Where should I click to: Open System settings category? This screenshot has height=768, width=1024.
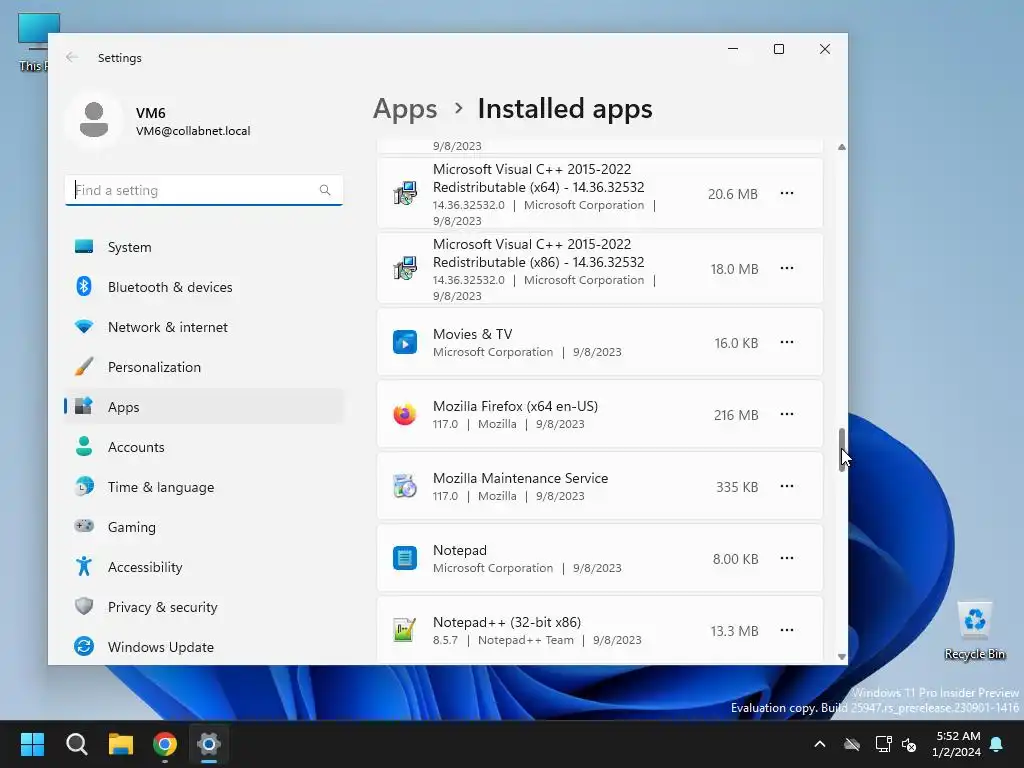click(203, 247)
